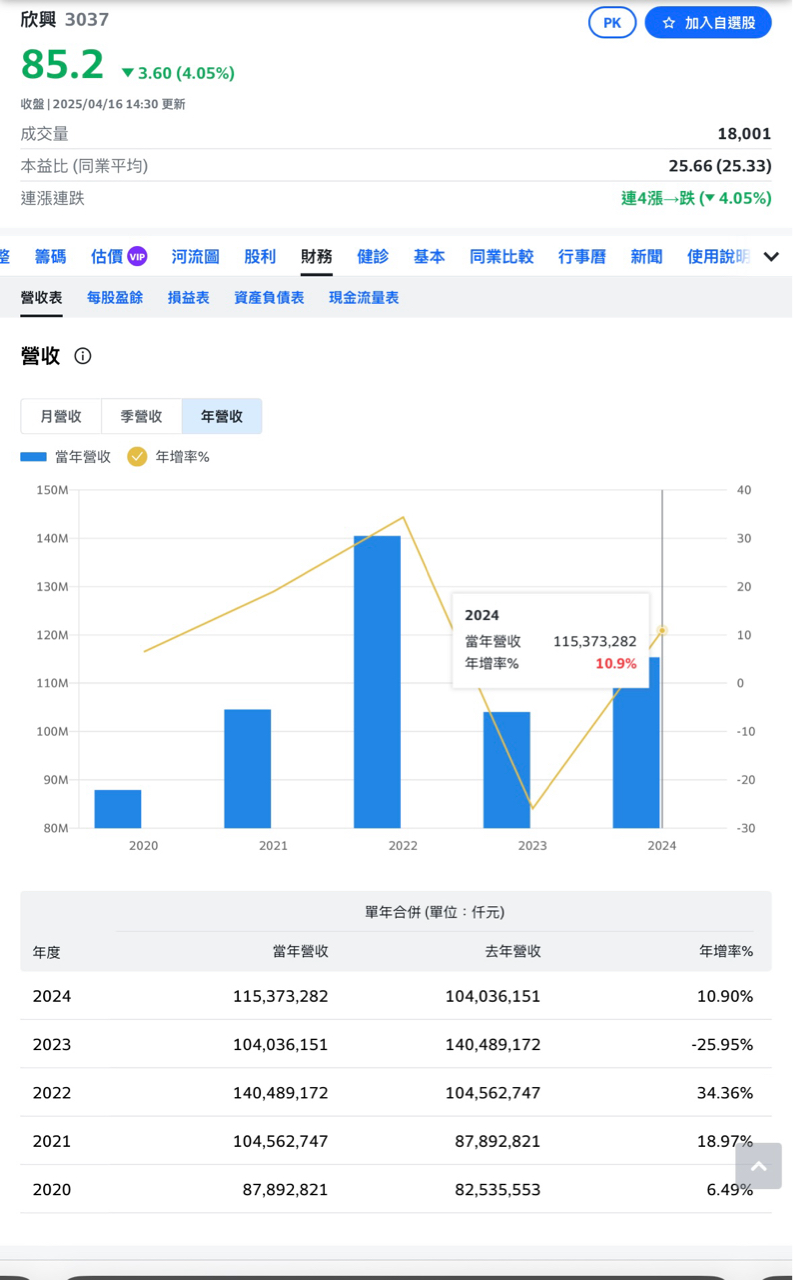Click the PK compare button
The width and height of the screenshot is (793, 1280).
tap(612, 23)
